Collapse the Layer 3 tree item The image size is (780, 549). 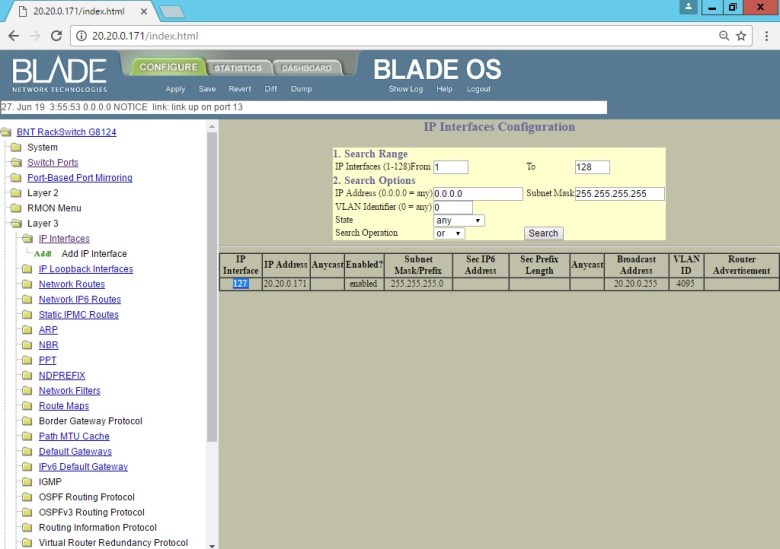point(43,223)
